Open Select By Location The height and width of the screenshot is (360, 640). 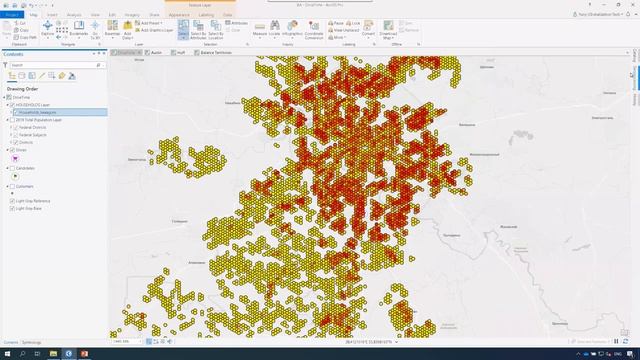[216, 29]
